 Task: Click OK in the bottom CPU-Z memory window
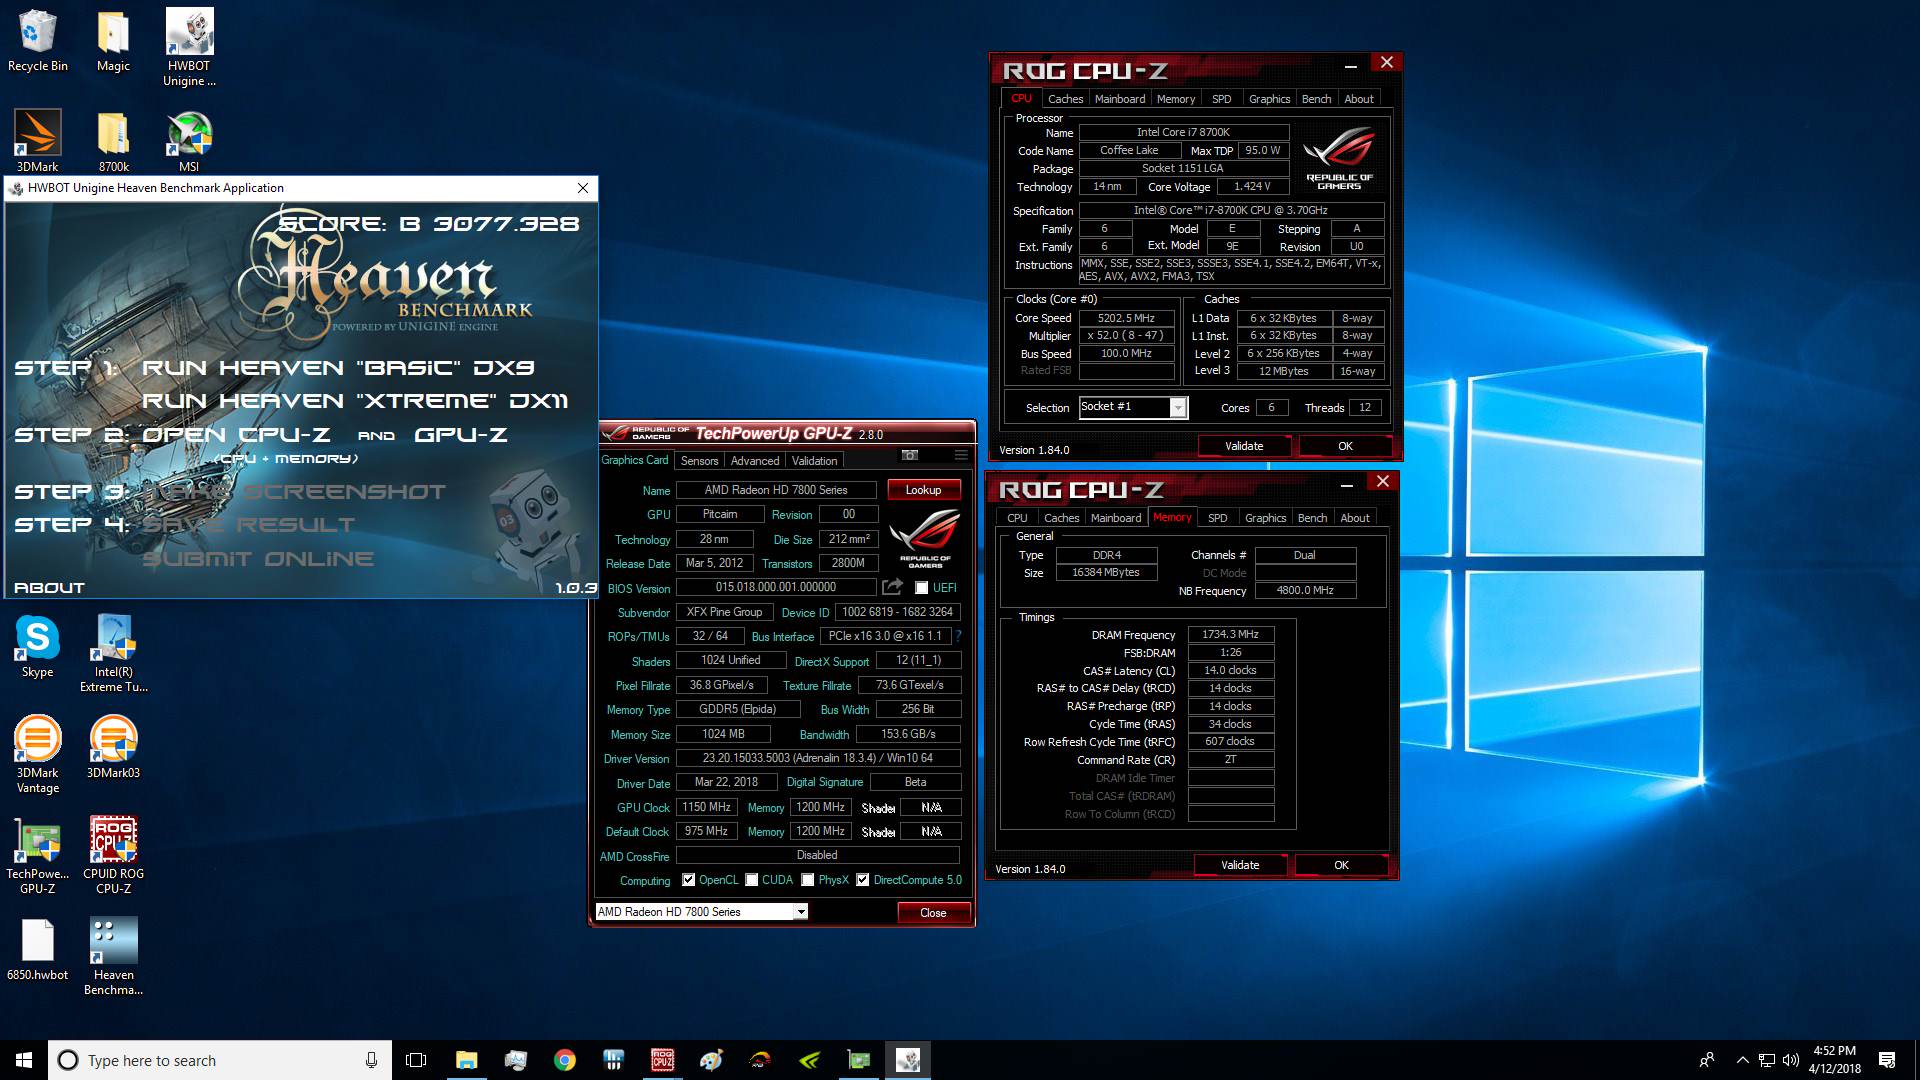click(x=1341, y=865)
